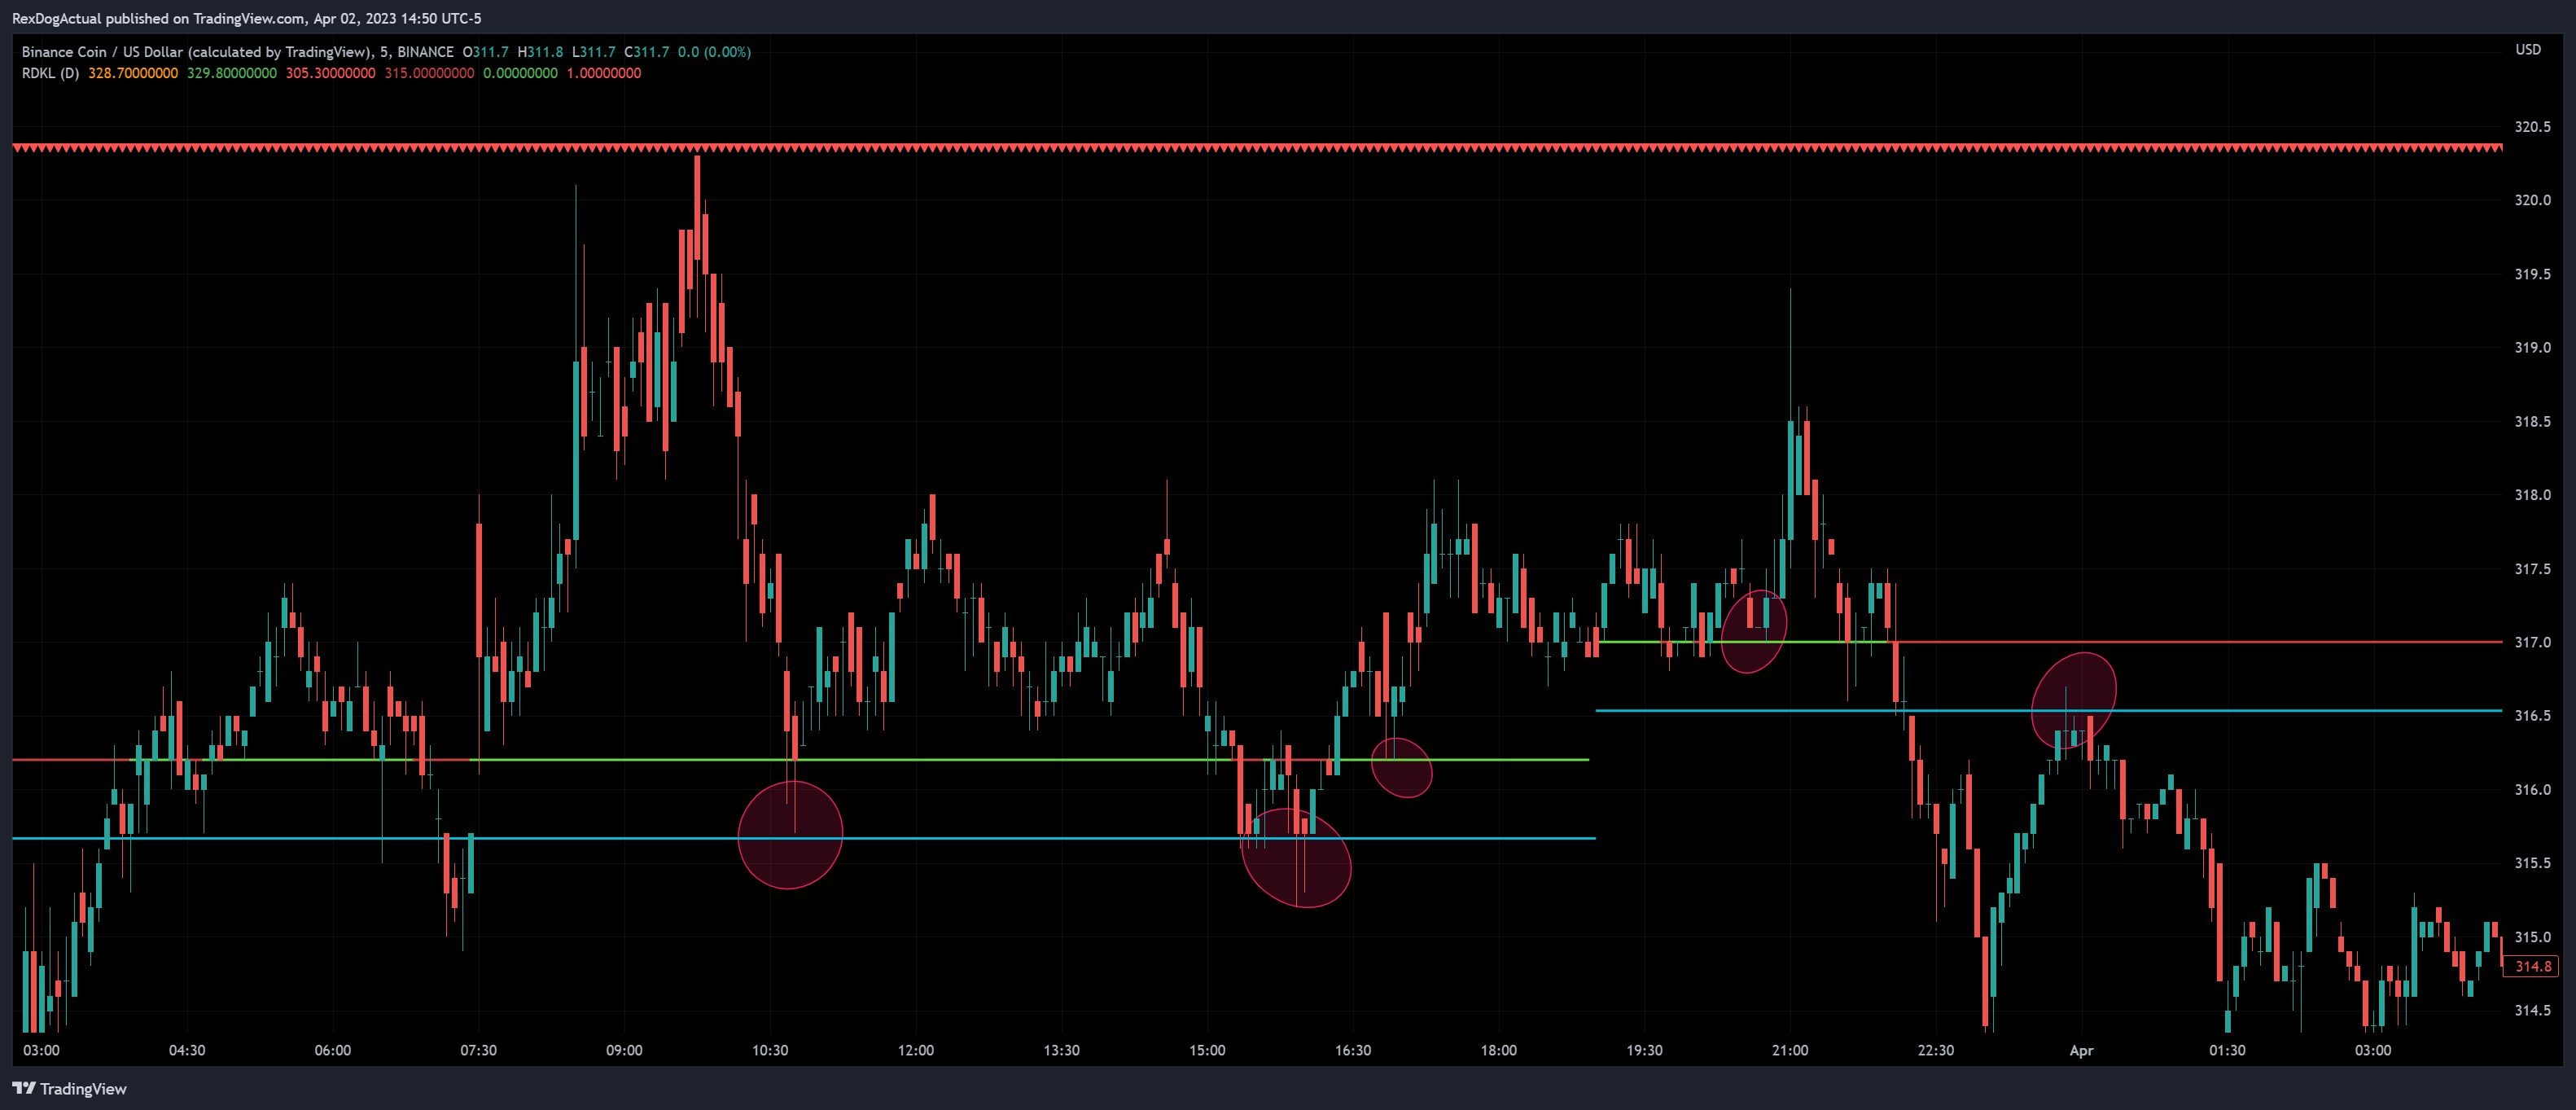Click the 318.0 price axis label
The image size is (2576, 1110).
(2532, 495)
